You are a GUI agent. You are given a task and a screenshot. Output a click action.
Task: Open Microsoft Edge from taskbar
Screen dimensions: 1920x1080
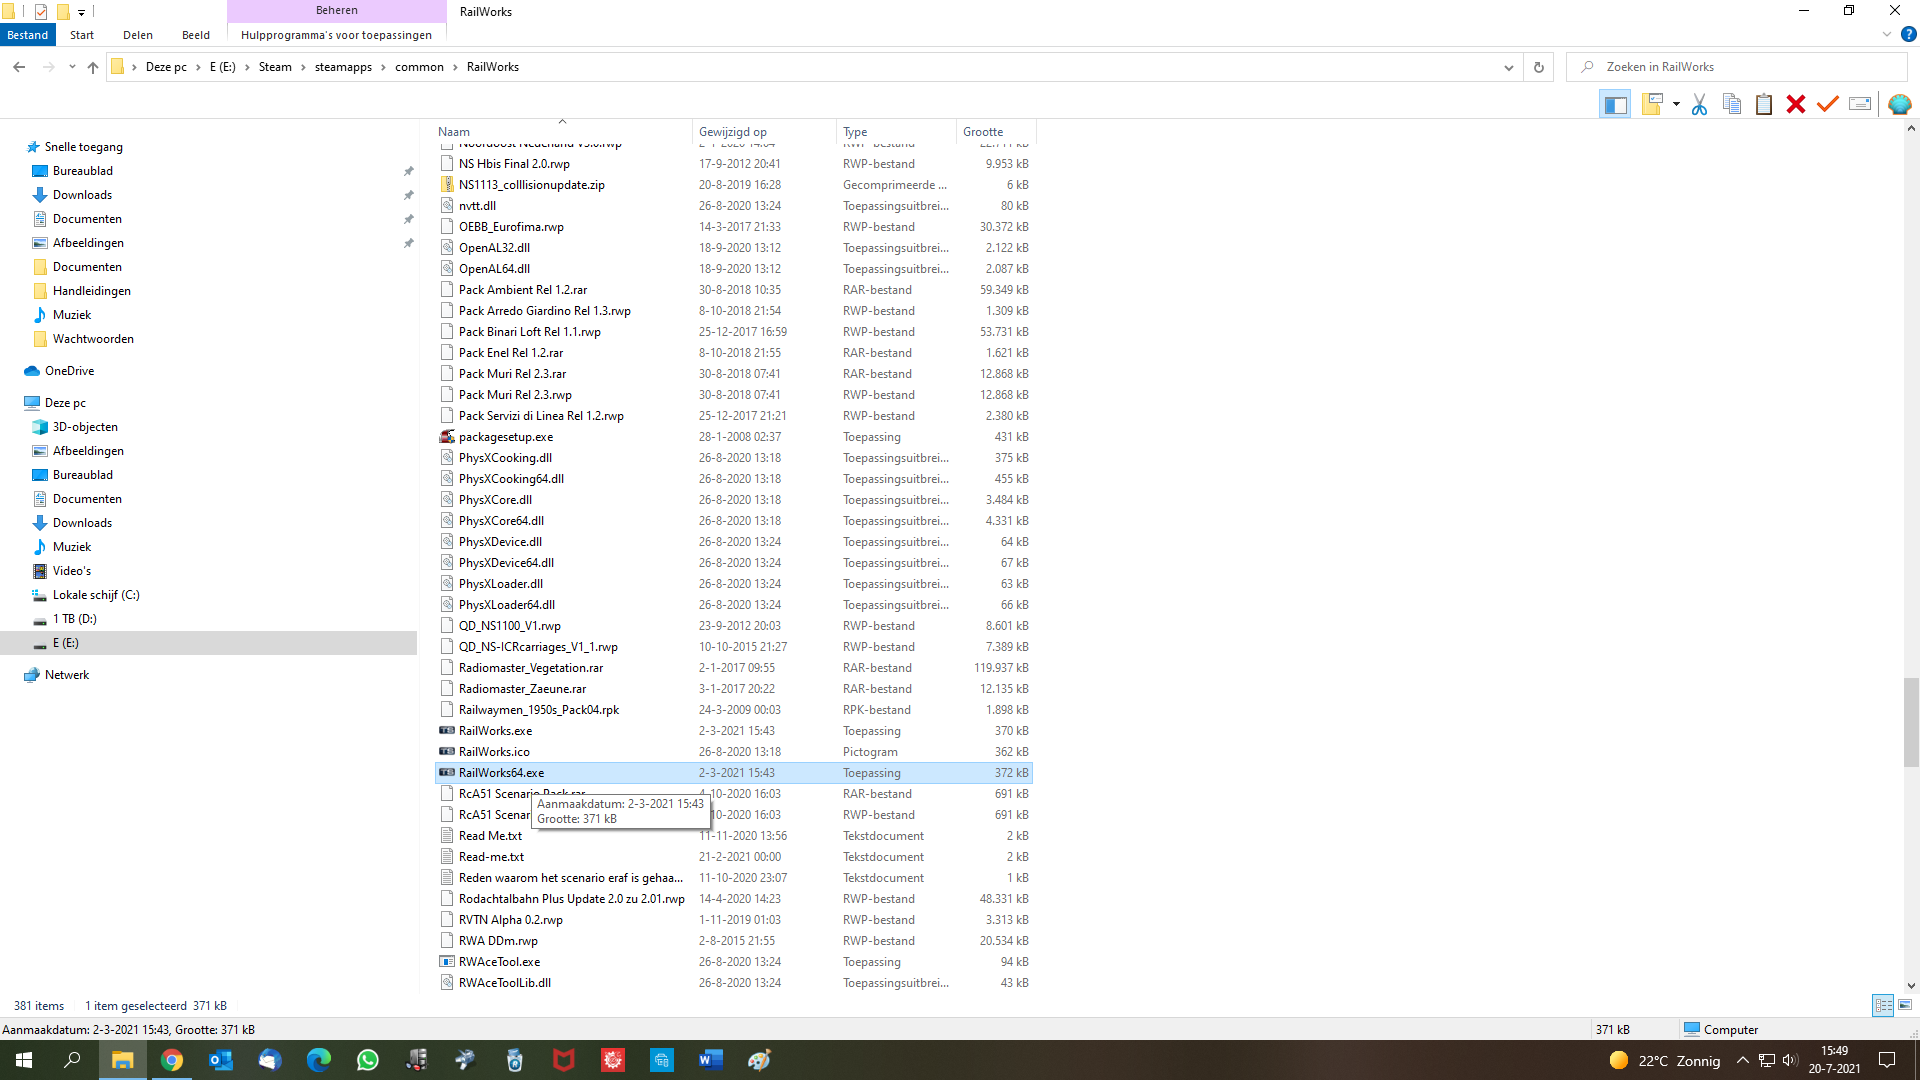point(319,1060)
